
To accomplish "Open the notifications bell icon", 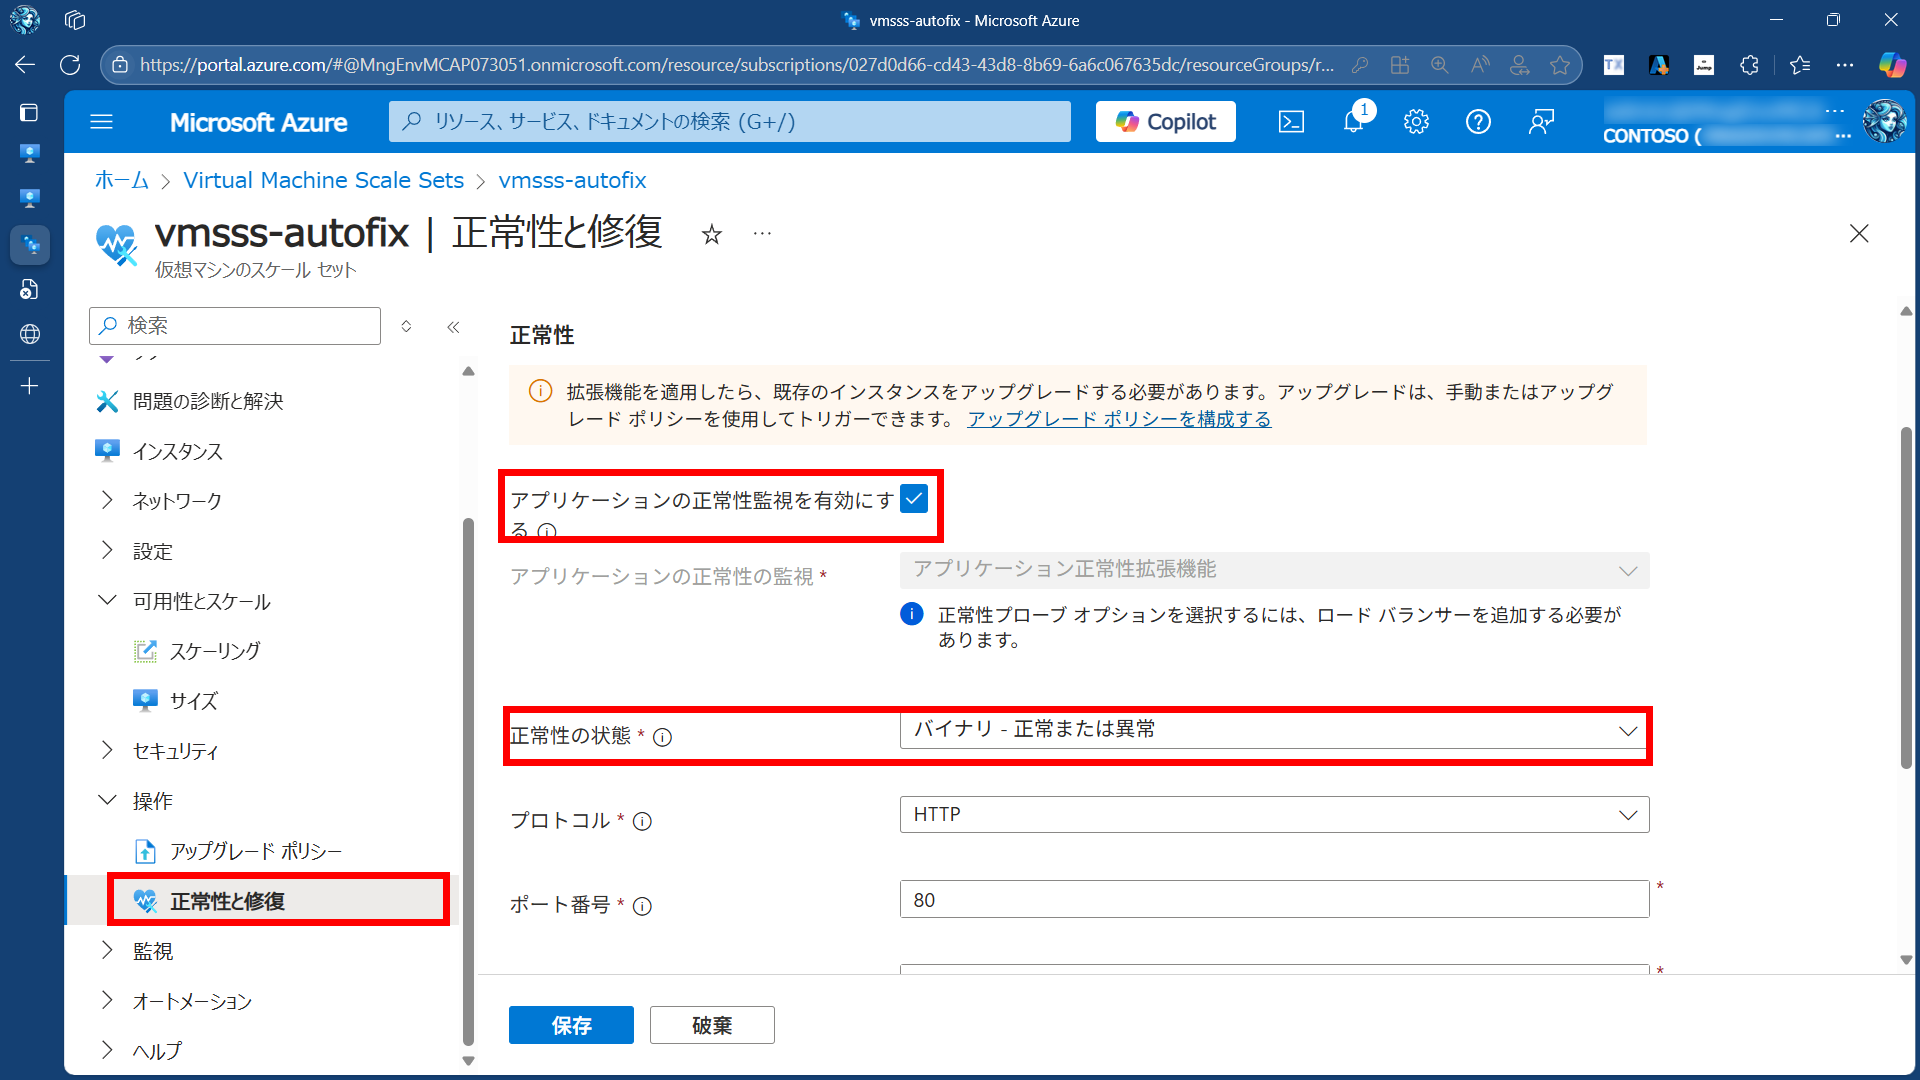I will coord(1353,122).
